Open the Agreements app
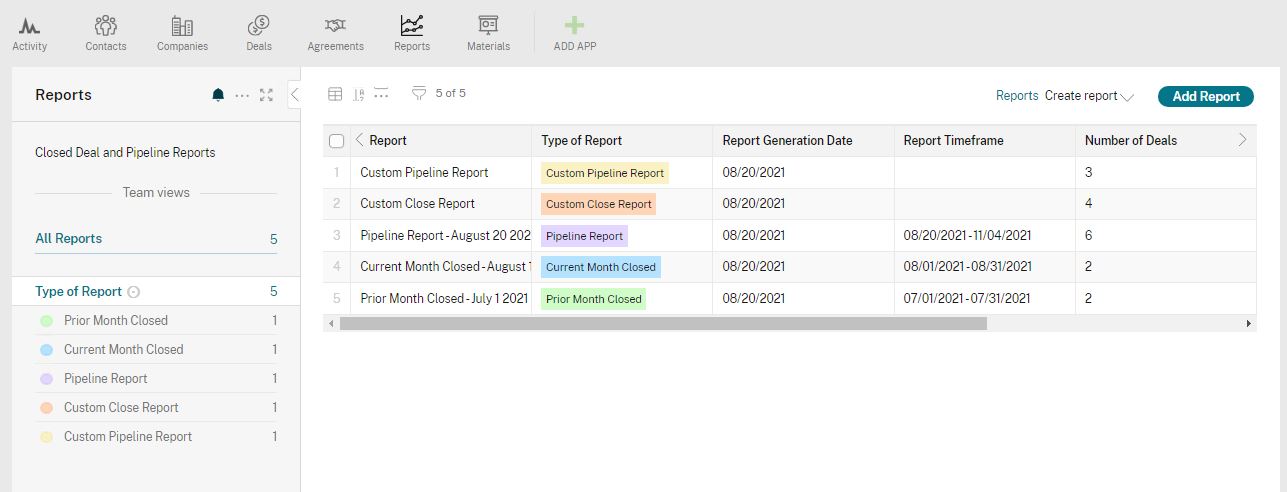The height and width of the screenshot is (492, 1287). click(x=335, y=33)
